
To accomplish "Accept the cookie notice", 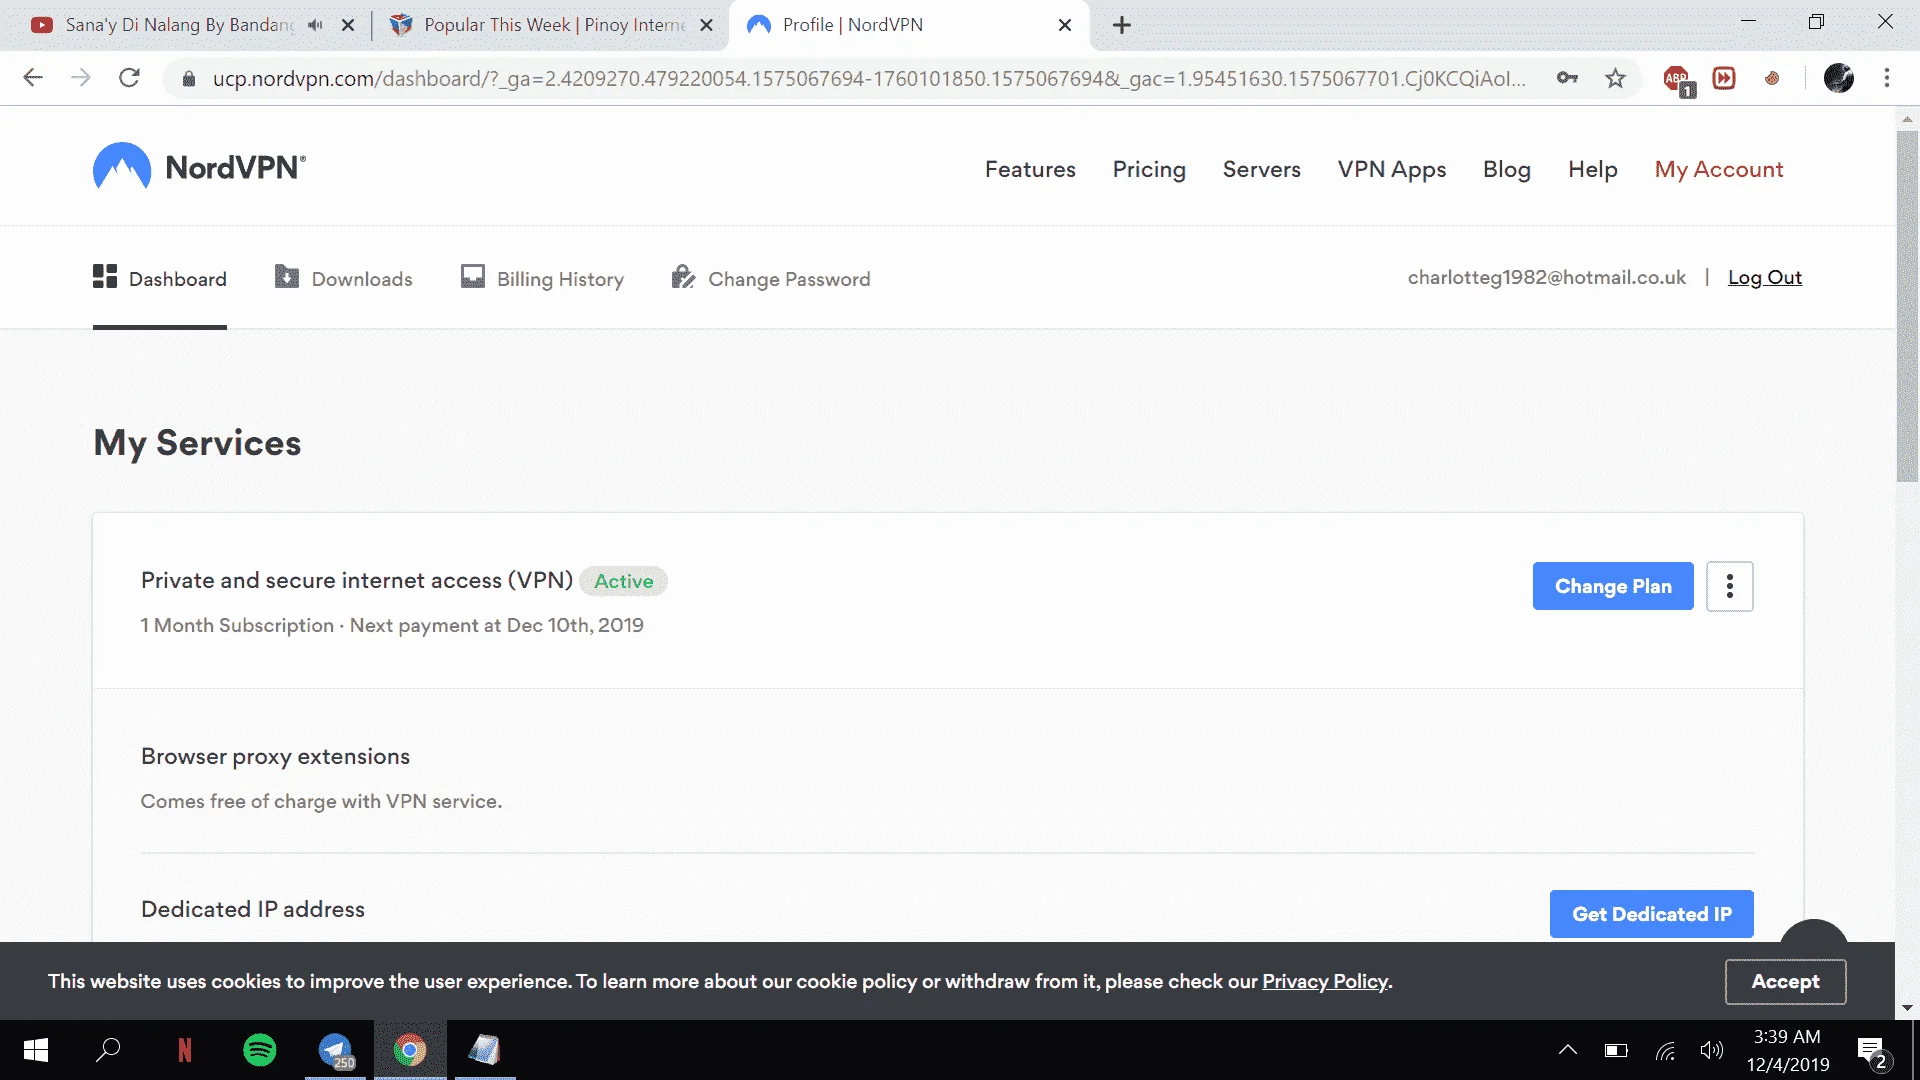I will click(x=1785, y=981).
